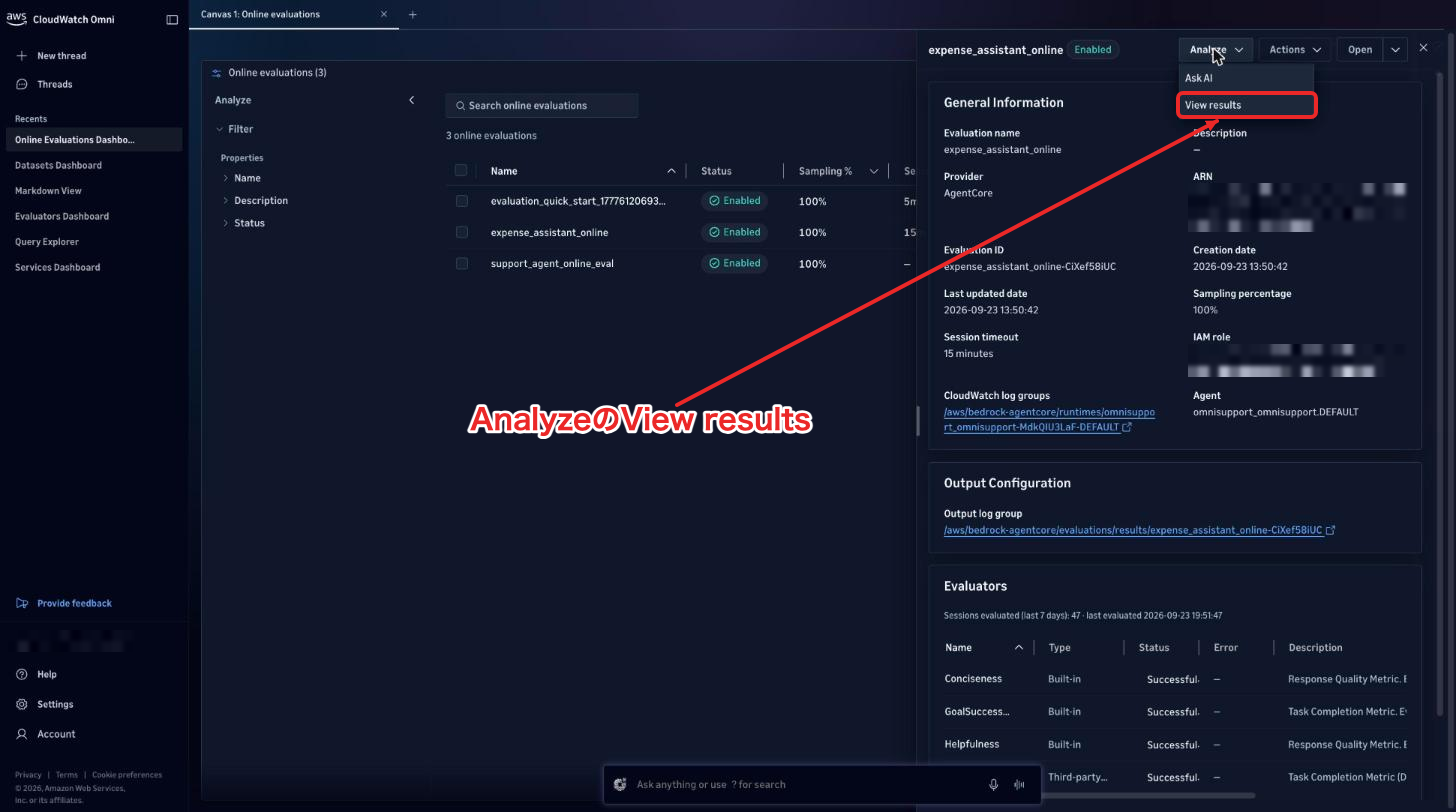Click the horizontal scrollbar under the Evaluators table

(1148, 796)
